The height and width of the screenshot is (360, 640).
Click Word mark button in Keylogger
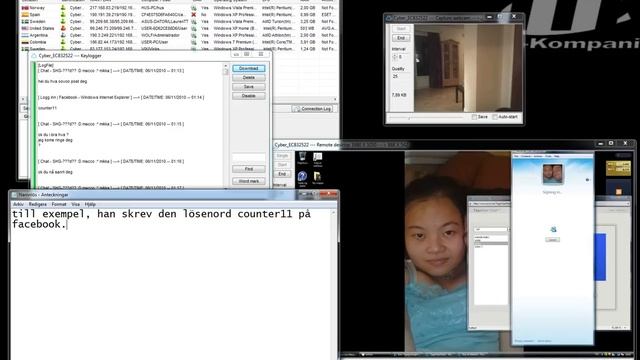point(249,181)
